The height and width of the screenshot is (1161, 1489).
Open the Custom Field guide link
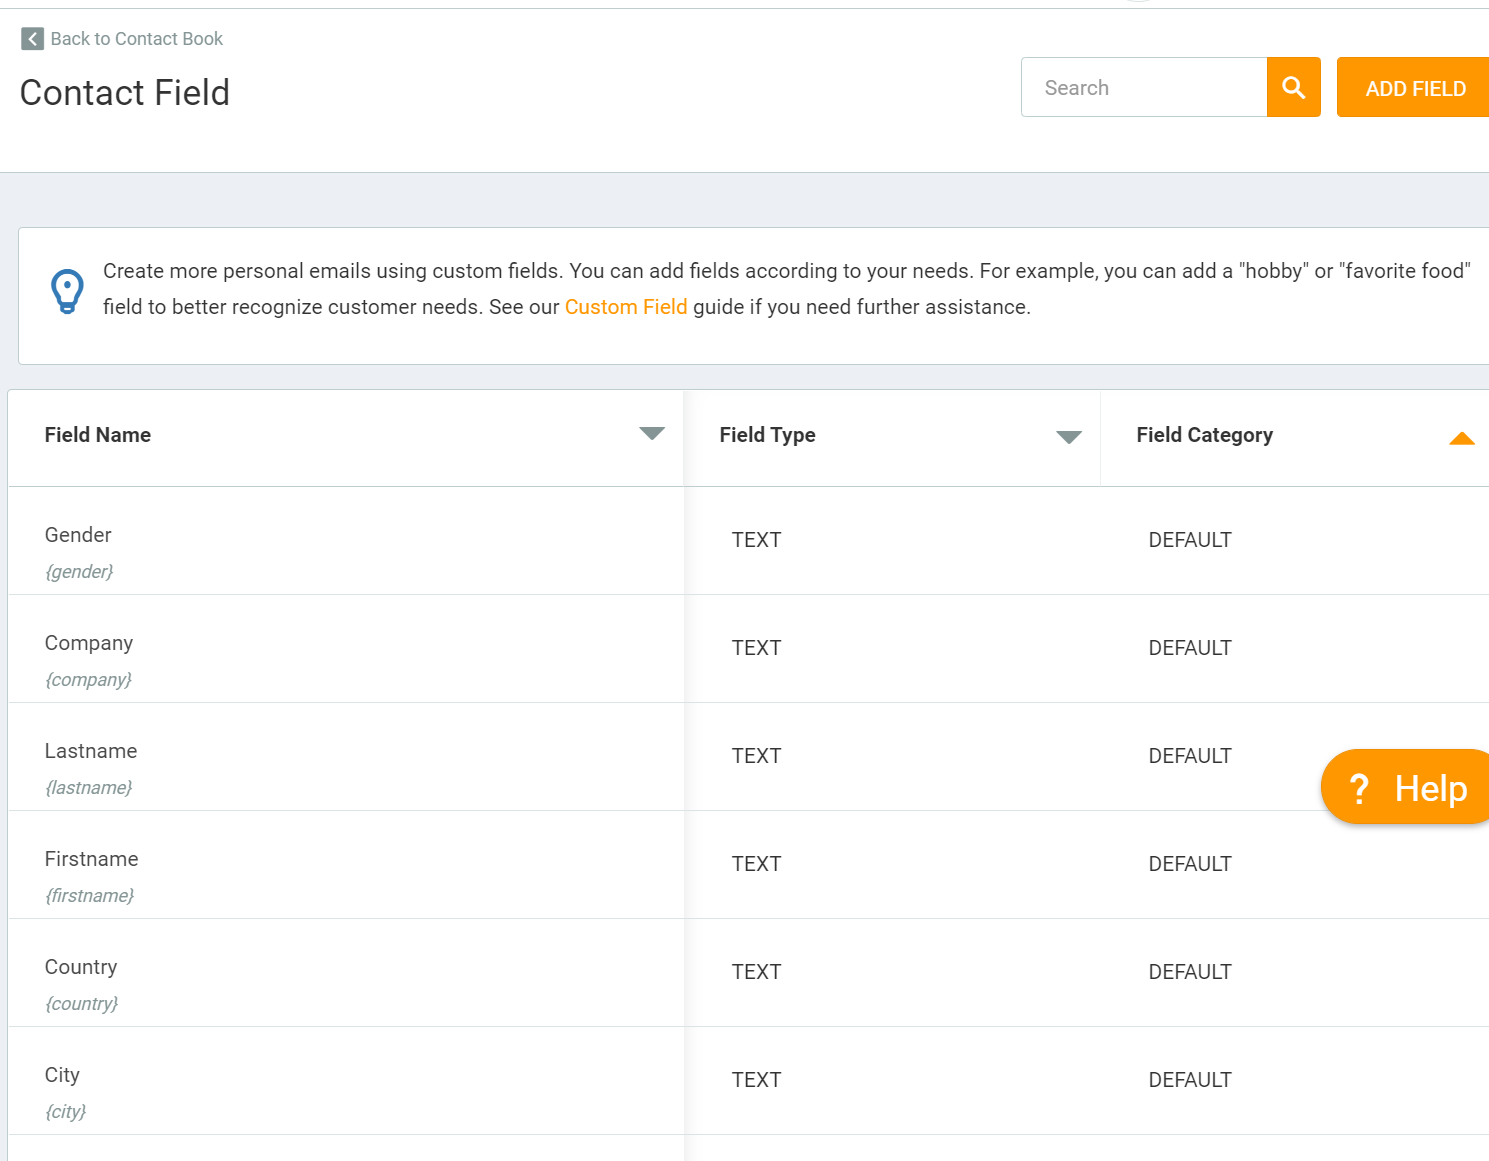pos(625,307)
